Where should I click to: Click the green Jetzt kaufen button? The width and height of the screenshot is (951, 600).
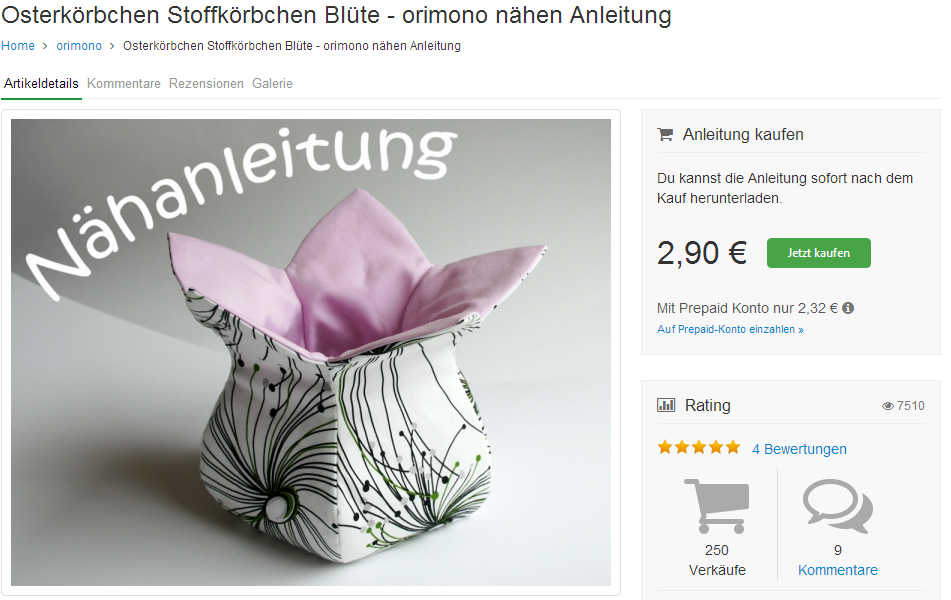coord(819,253)
